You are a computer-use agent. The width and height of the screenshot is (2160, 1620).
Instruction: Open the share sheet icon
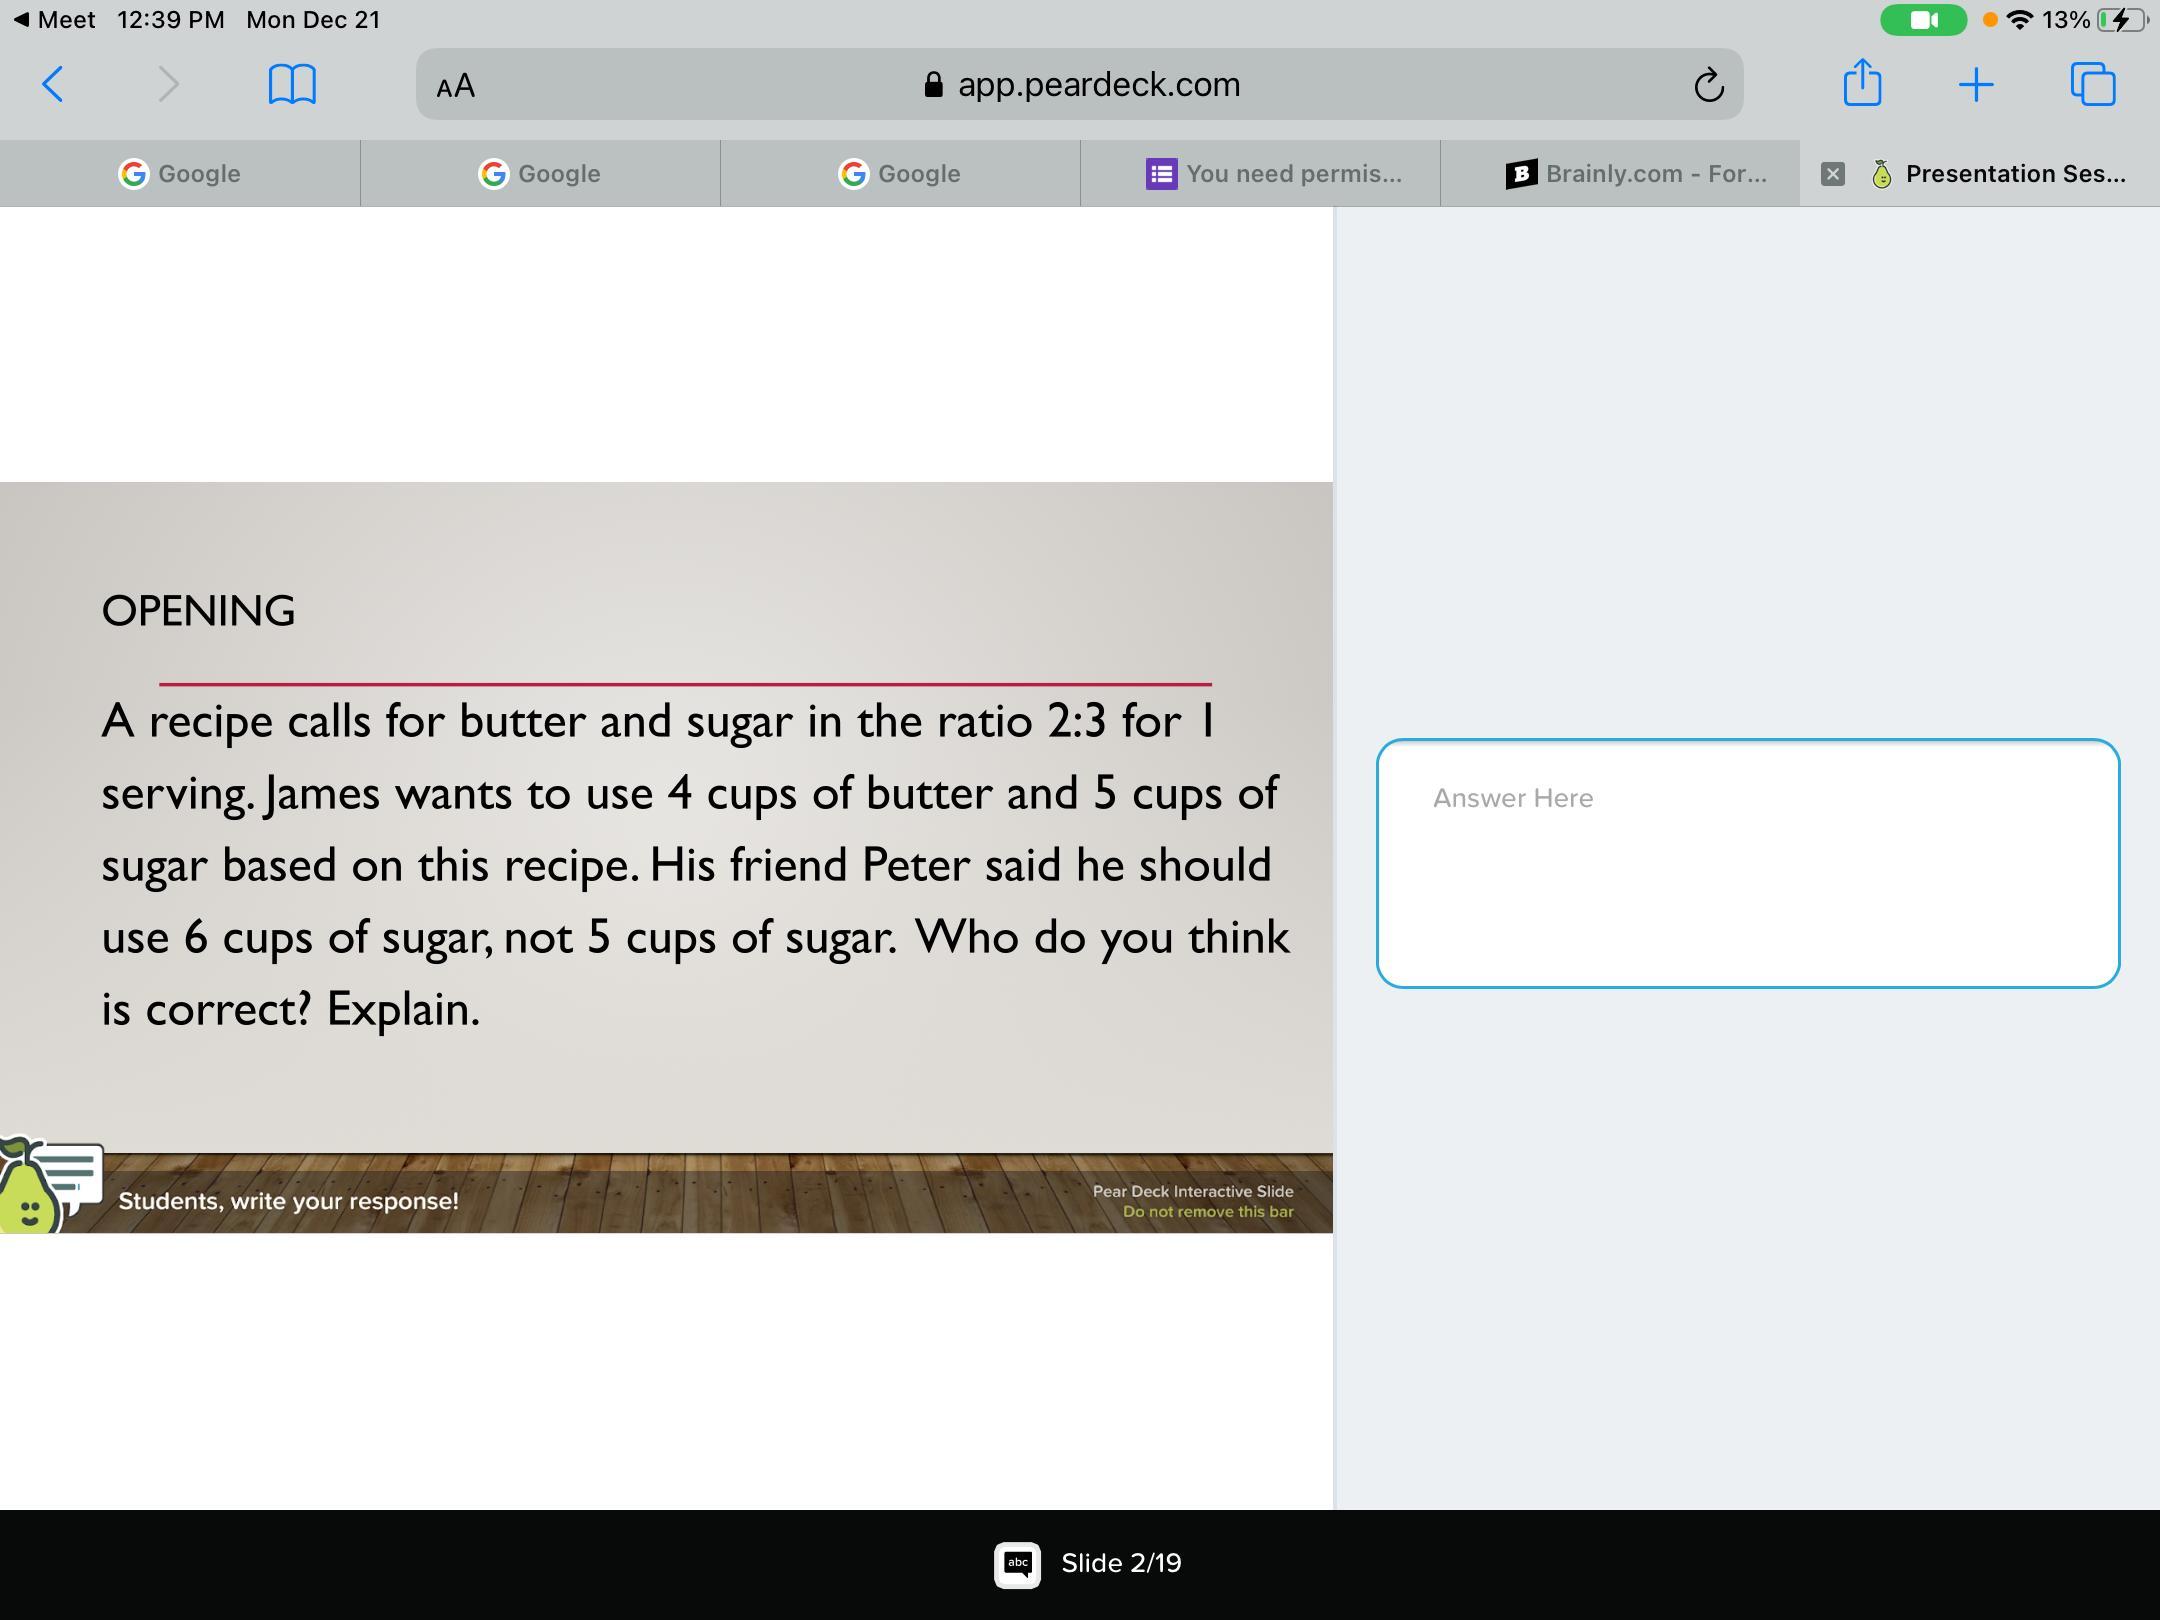tap(1862, 83)
